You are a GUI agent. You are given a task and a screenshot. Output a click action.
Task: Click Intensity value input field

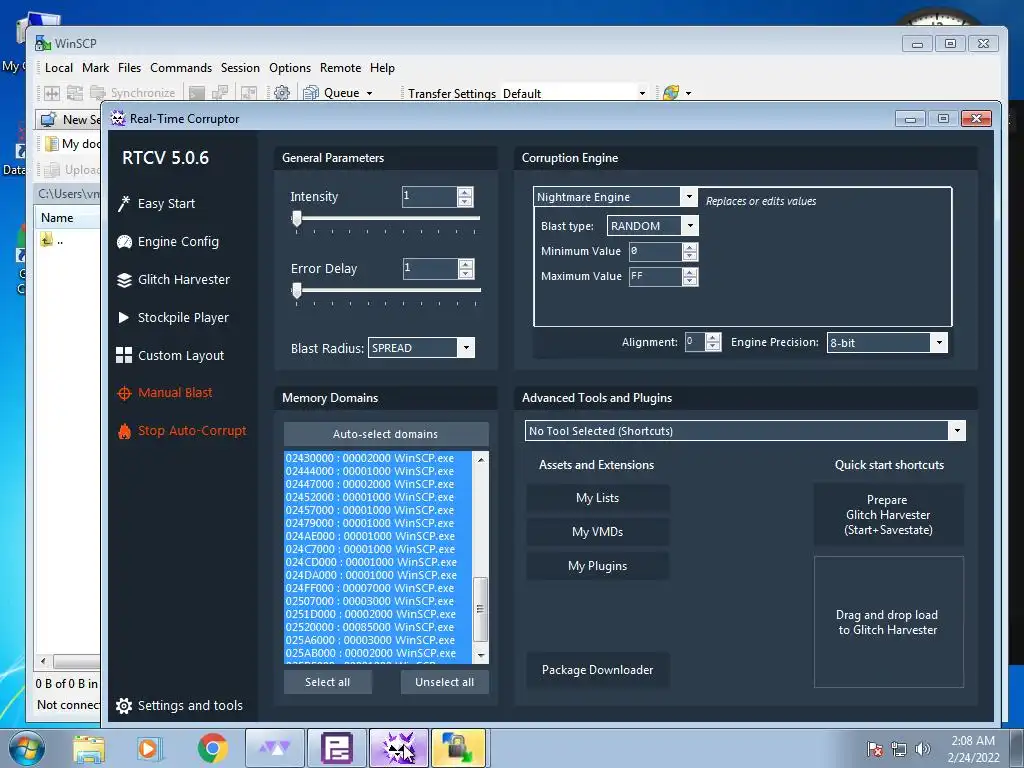pyautogui.click(x=429, y=197)
